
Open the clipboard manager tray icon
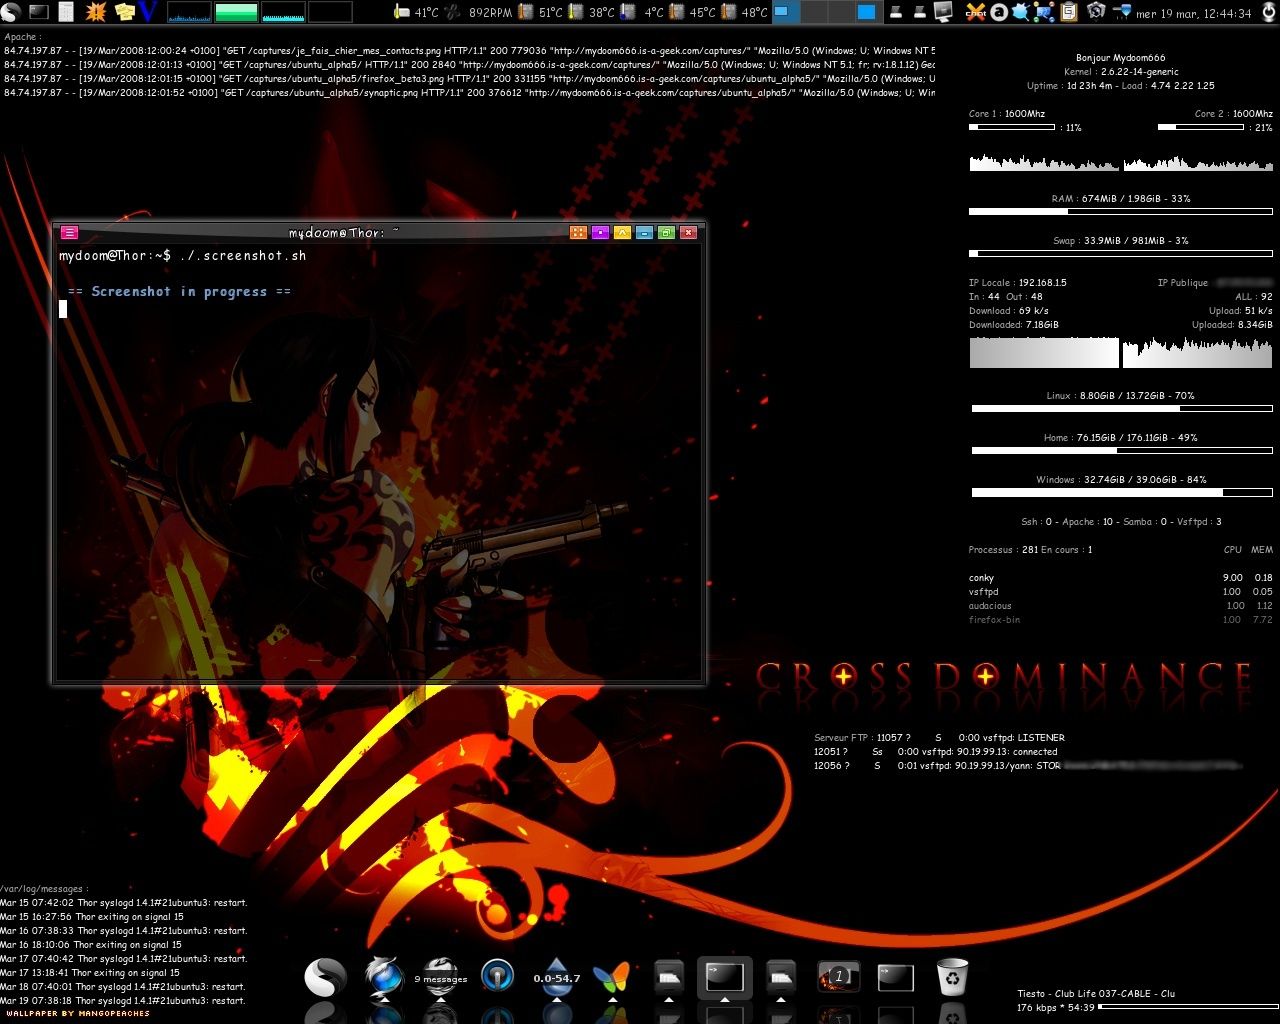(x=1069, y=12)
